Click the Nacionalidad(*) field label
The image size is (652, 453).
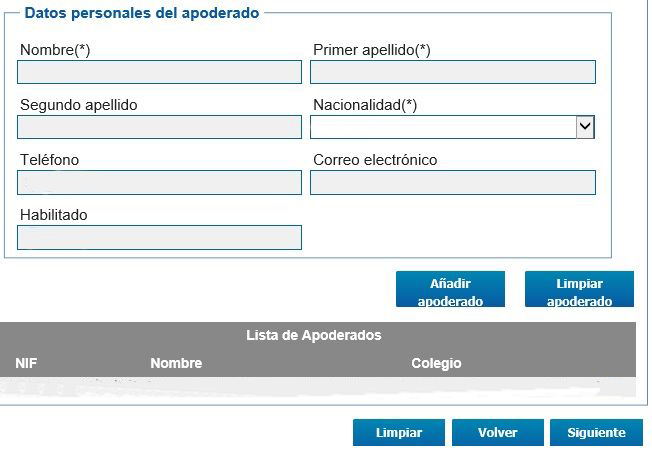pyautogui.click(x=365, y=105)
